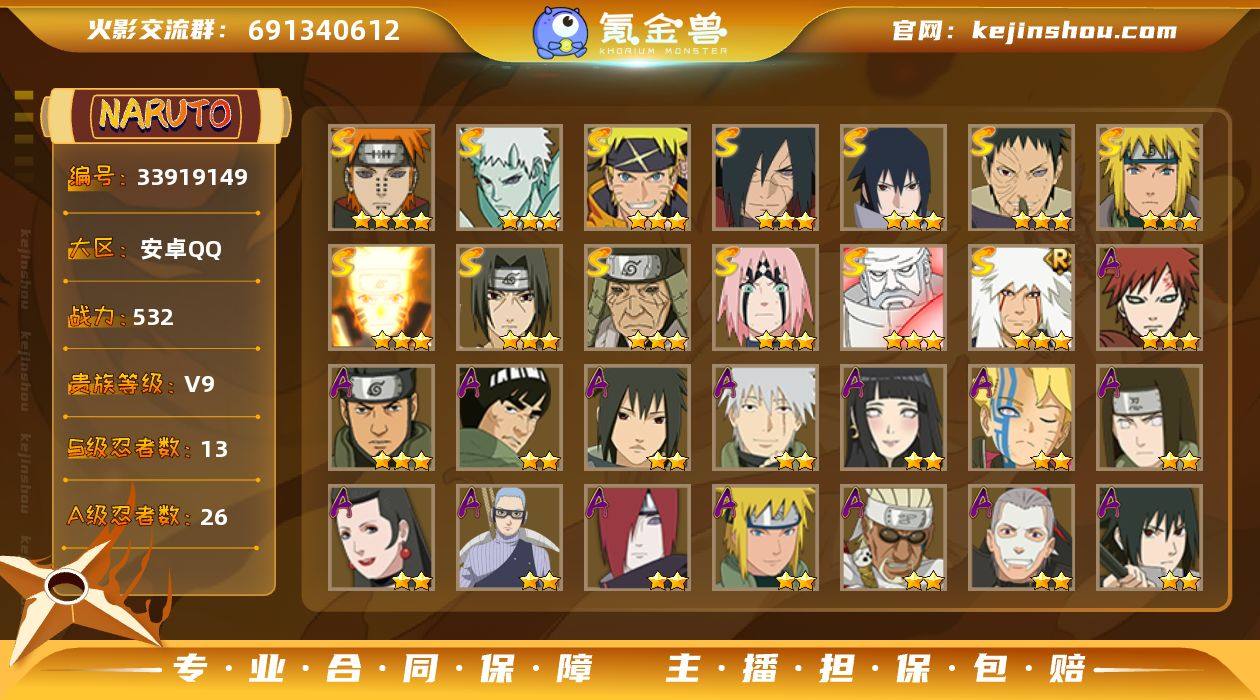Click the Pain character portrait with orange hair
Screen dimensions: 1260x700
[x=382, y=178]
